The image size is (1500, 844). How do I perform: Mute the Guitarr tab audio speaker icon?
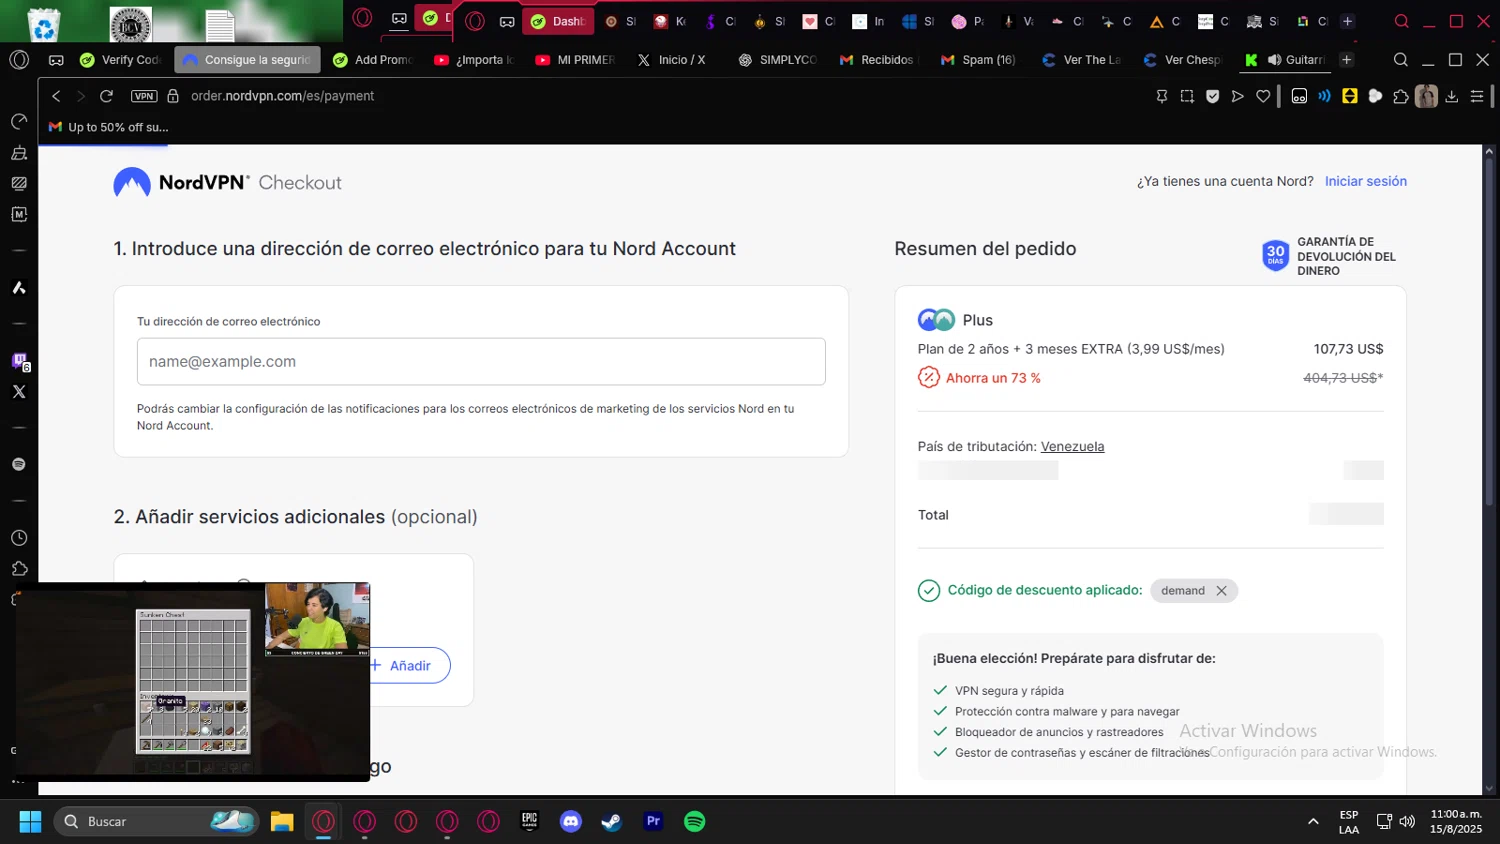1274,60
